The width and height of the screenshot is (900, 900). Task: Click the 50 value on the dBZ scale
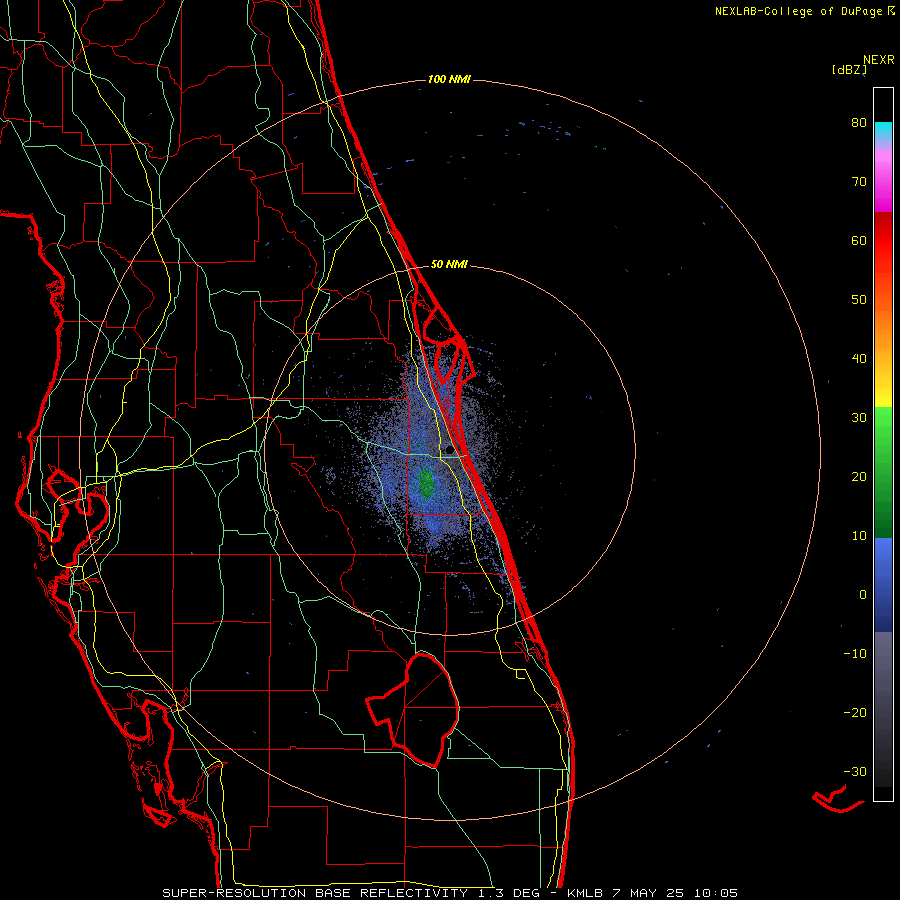click(x=859, y=300)
